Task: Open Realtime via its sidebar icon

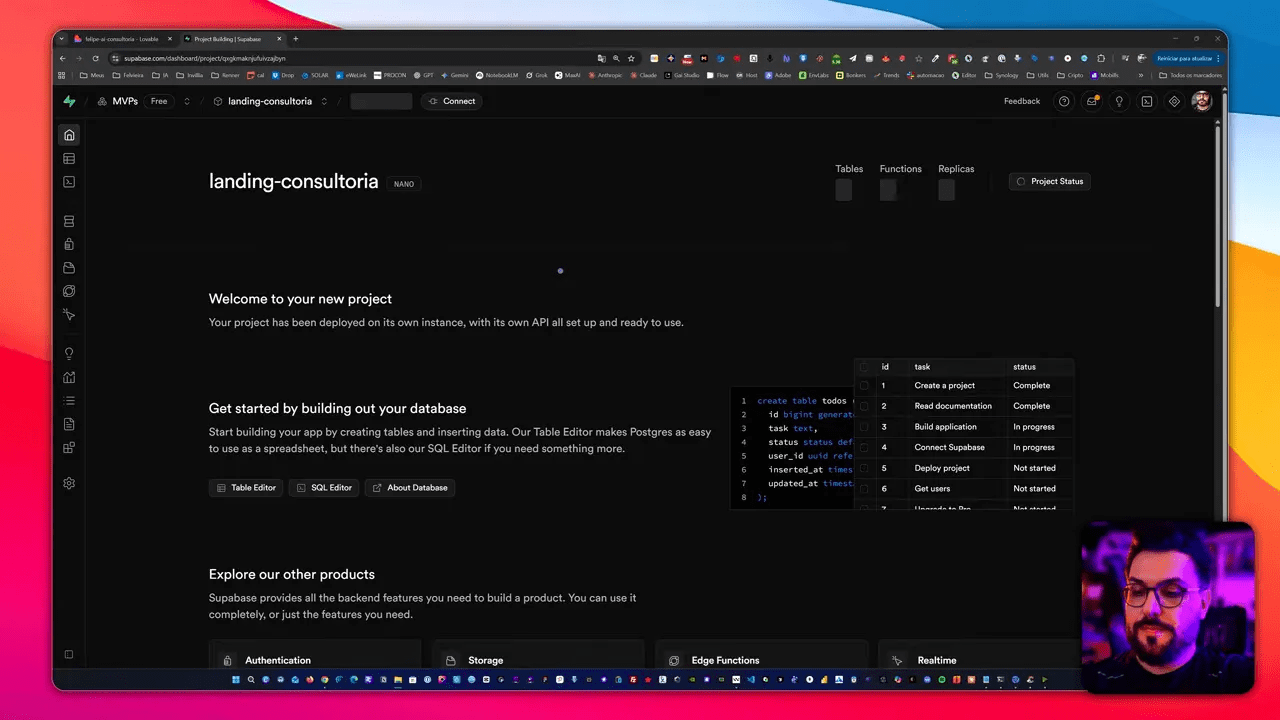Action: coord(68,291)
